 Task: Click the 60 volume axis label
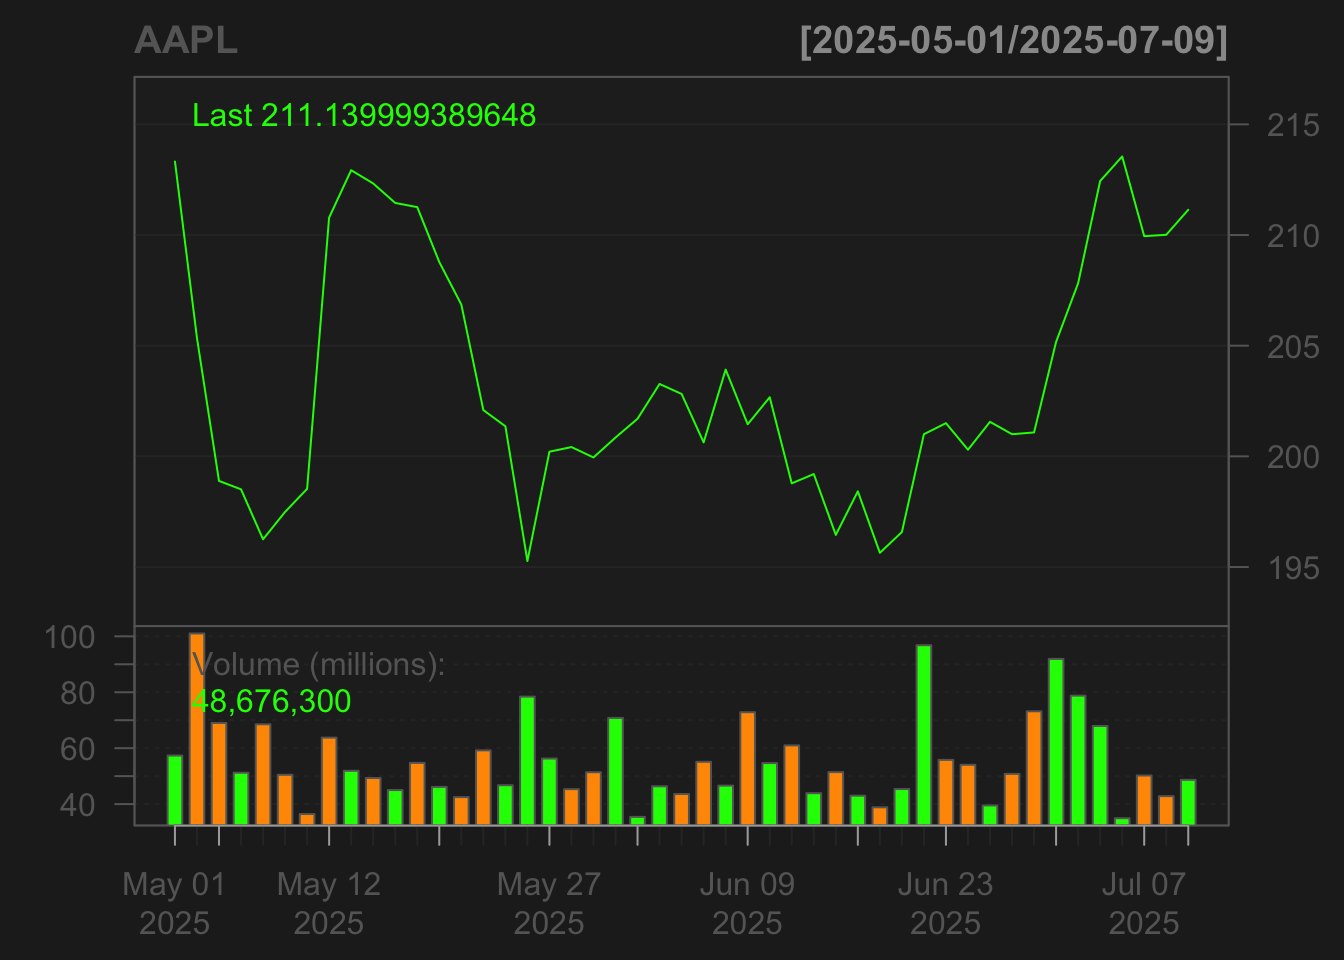click(x=78, y=749)
